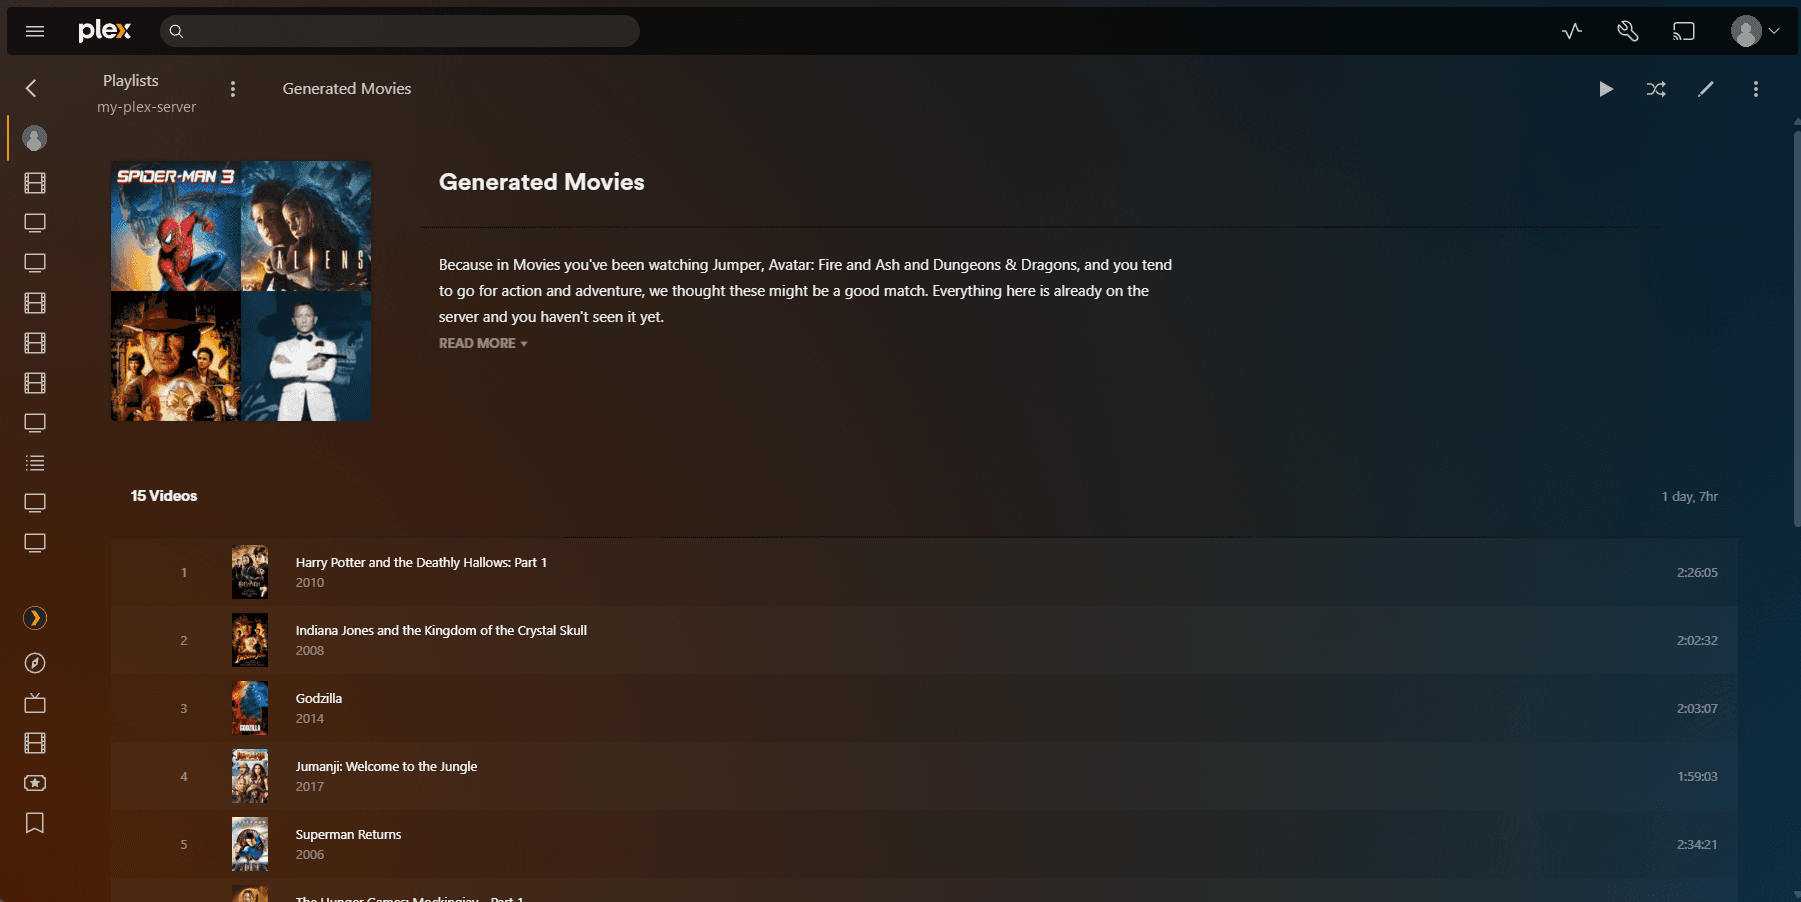1801x902 pixels.
Task: Open the playlists list icon in sidebar
Action: coord(35,463)
